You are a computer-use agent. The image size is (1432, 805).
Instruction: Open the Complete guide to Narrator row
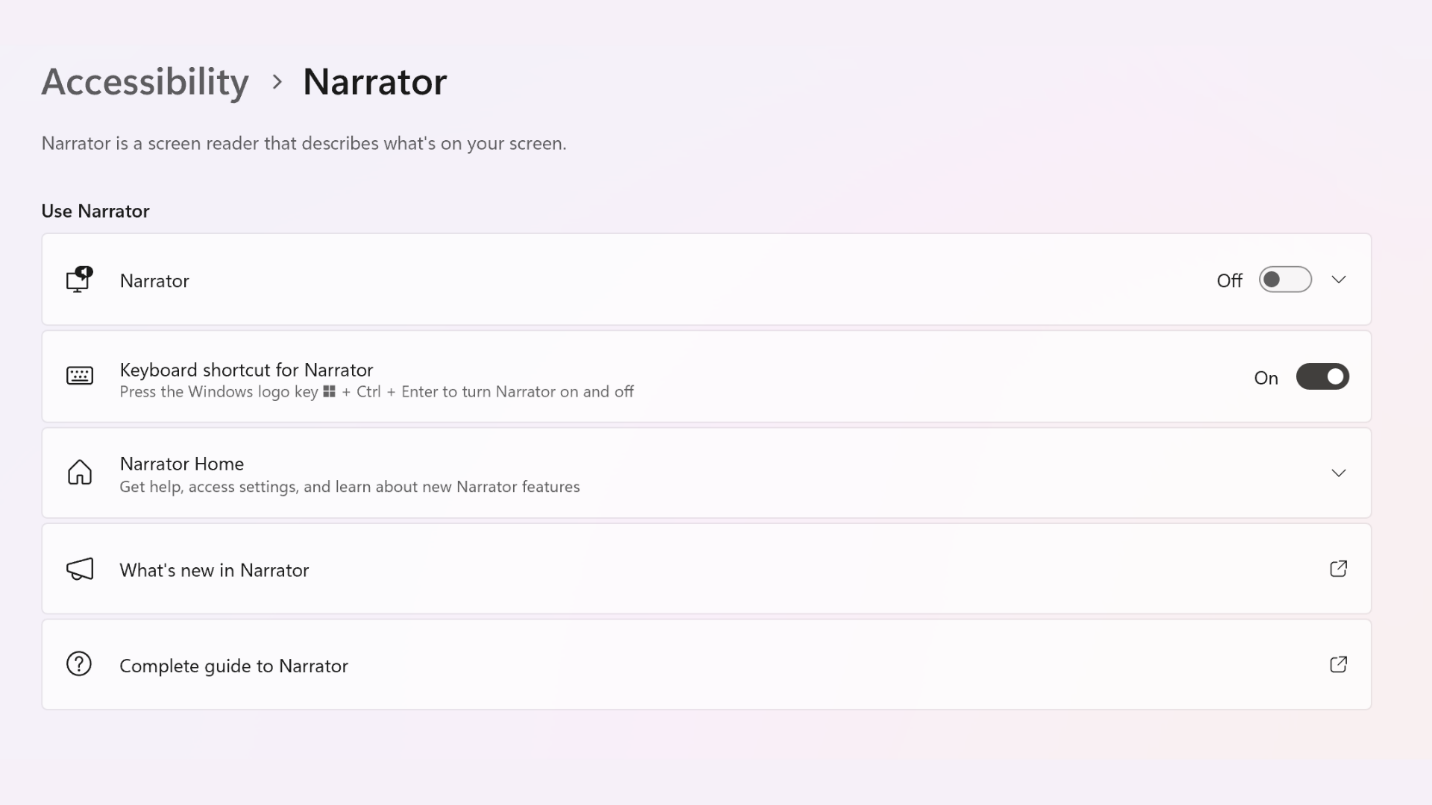pos(706,665)
